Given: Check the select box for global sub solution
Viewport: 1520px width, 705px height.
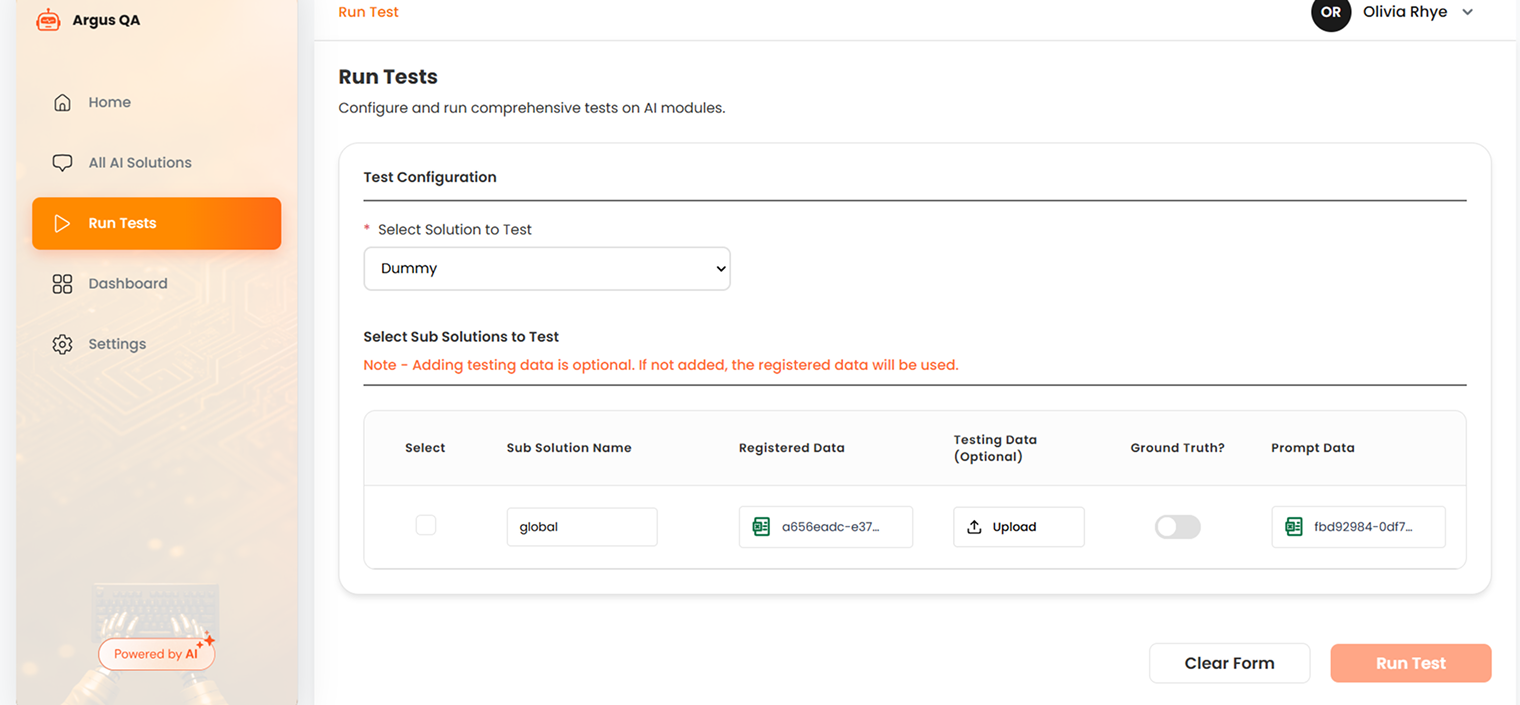Looking at the screenshot, I should tap(426, 525).
